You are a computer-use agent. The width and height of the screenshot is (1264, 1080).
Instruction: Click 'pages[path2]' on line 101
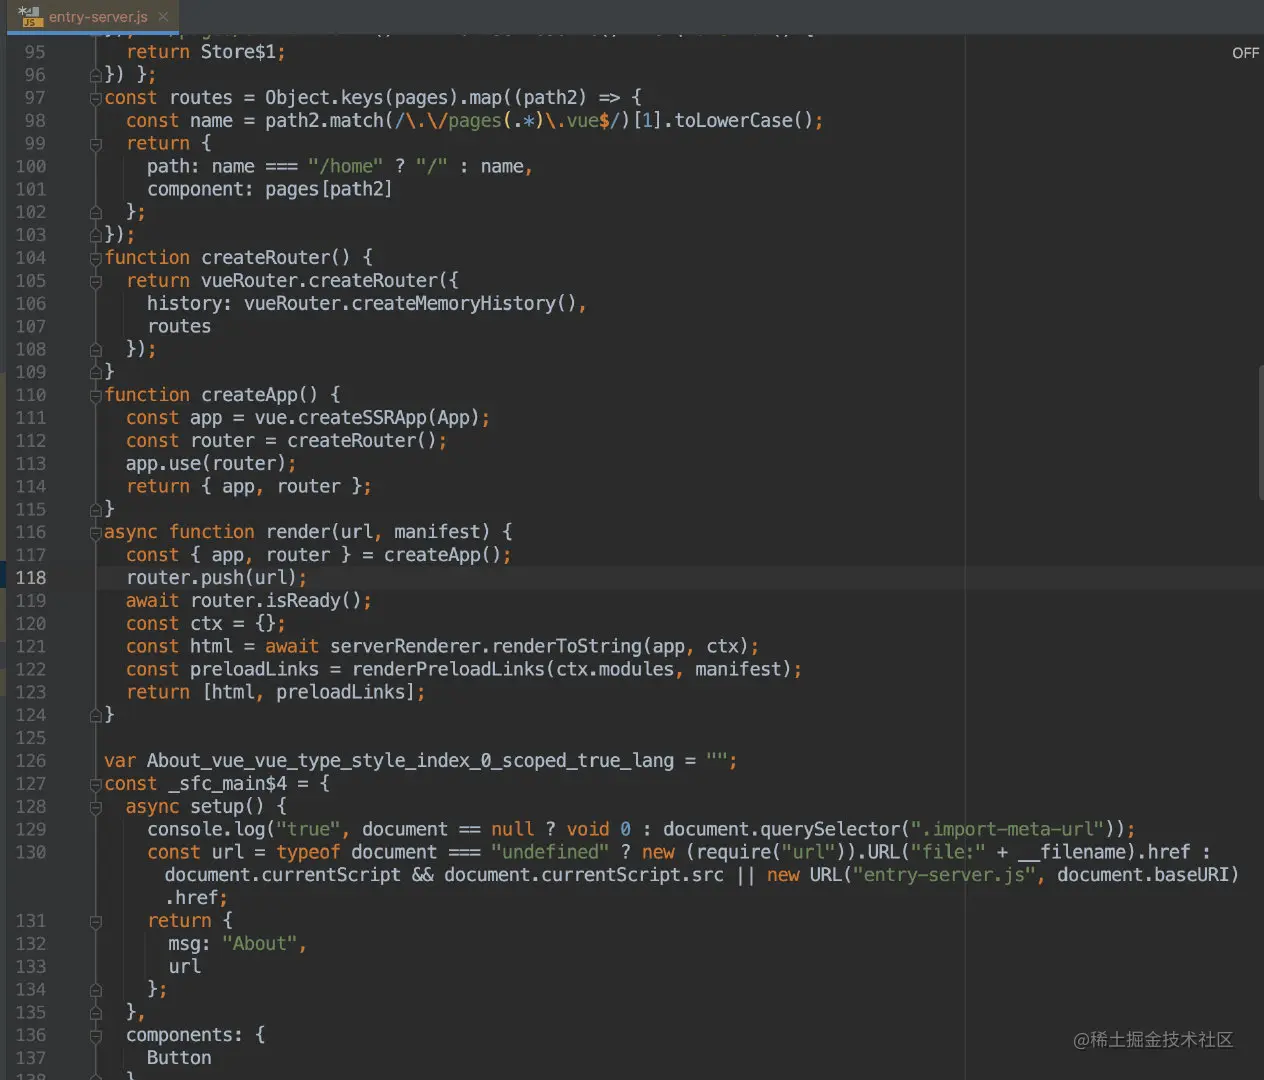[x=329, y=189]
